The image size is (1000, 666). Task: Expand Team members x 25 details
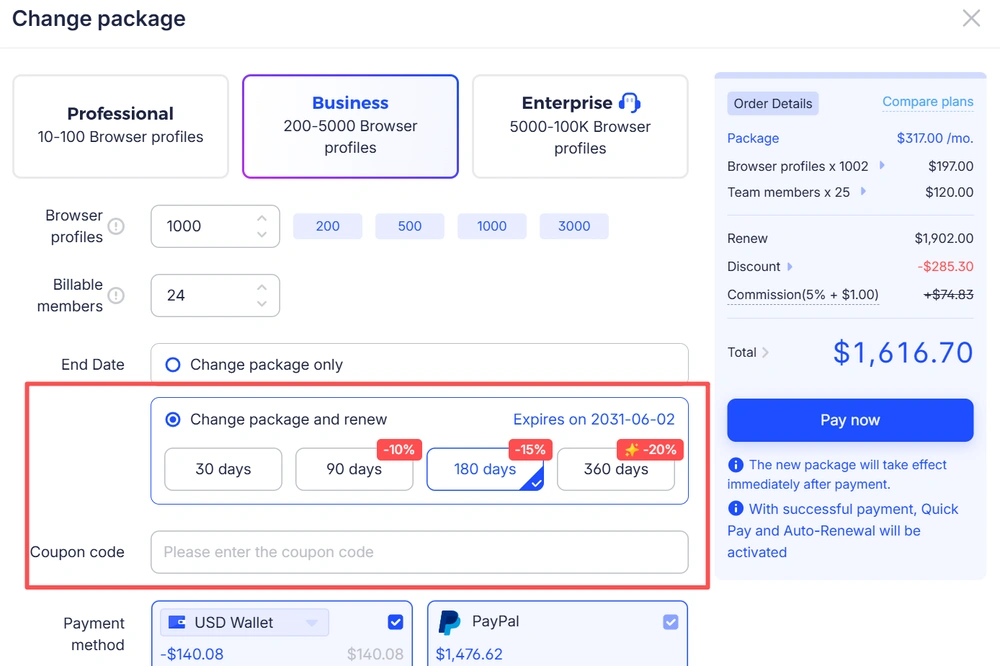(x=863, y=191)
